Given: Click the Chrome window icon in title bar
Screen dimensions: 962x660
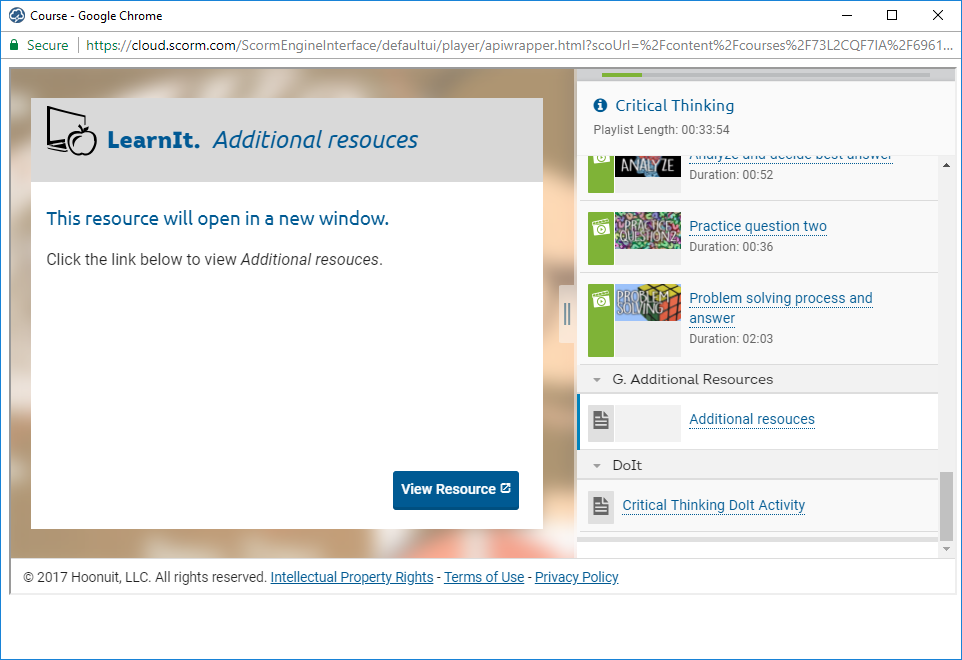Looking at the screenshot, I should tap(17, 15).
